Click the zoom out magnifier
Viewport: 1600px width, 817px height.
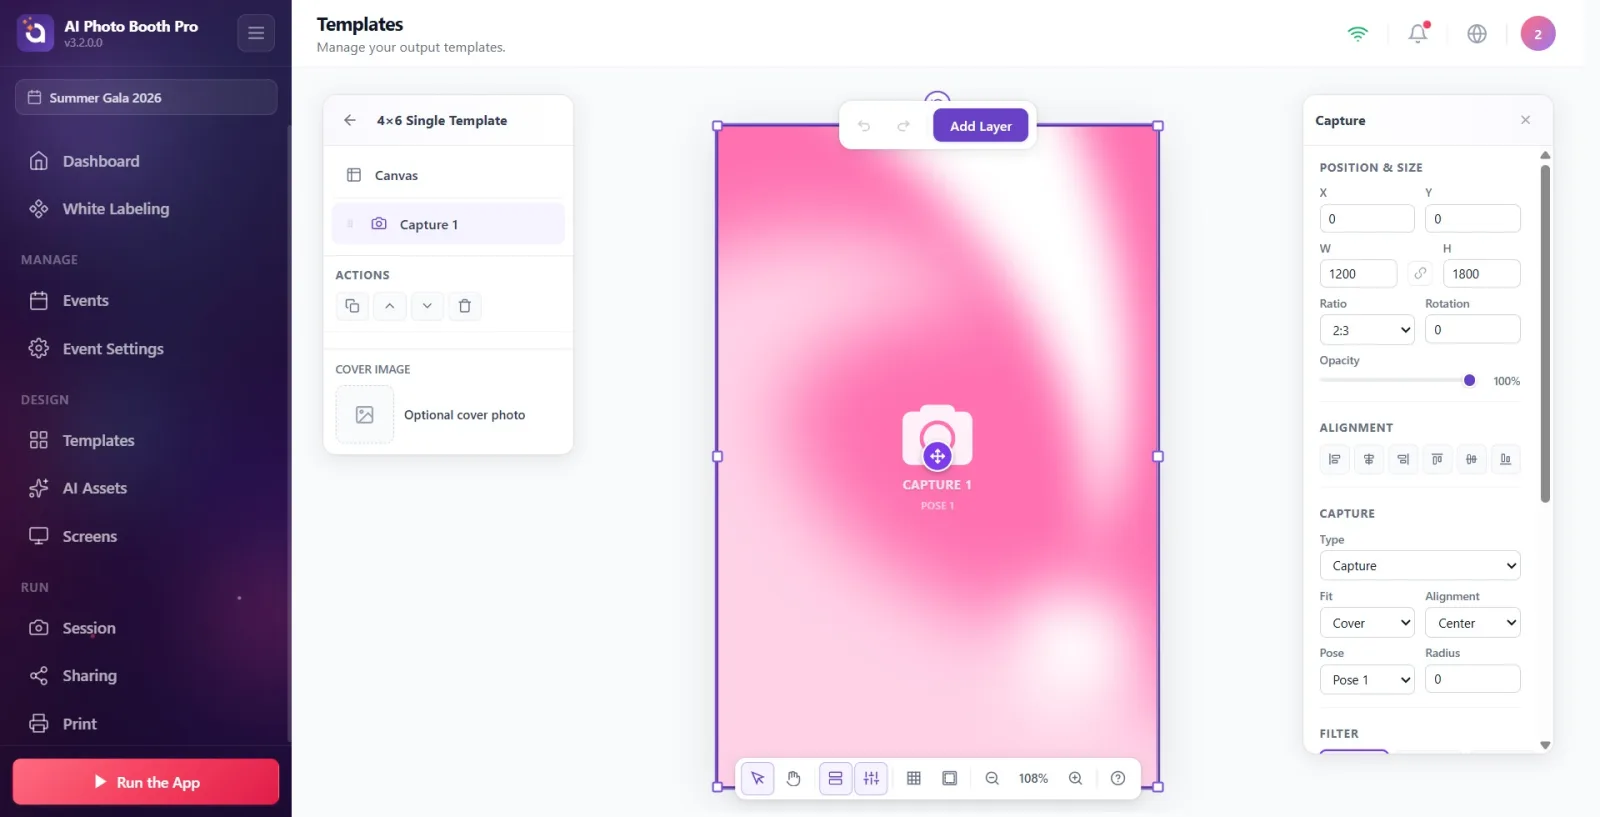(x=992, y=778)
